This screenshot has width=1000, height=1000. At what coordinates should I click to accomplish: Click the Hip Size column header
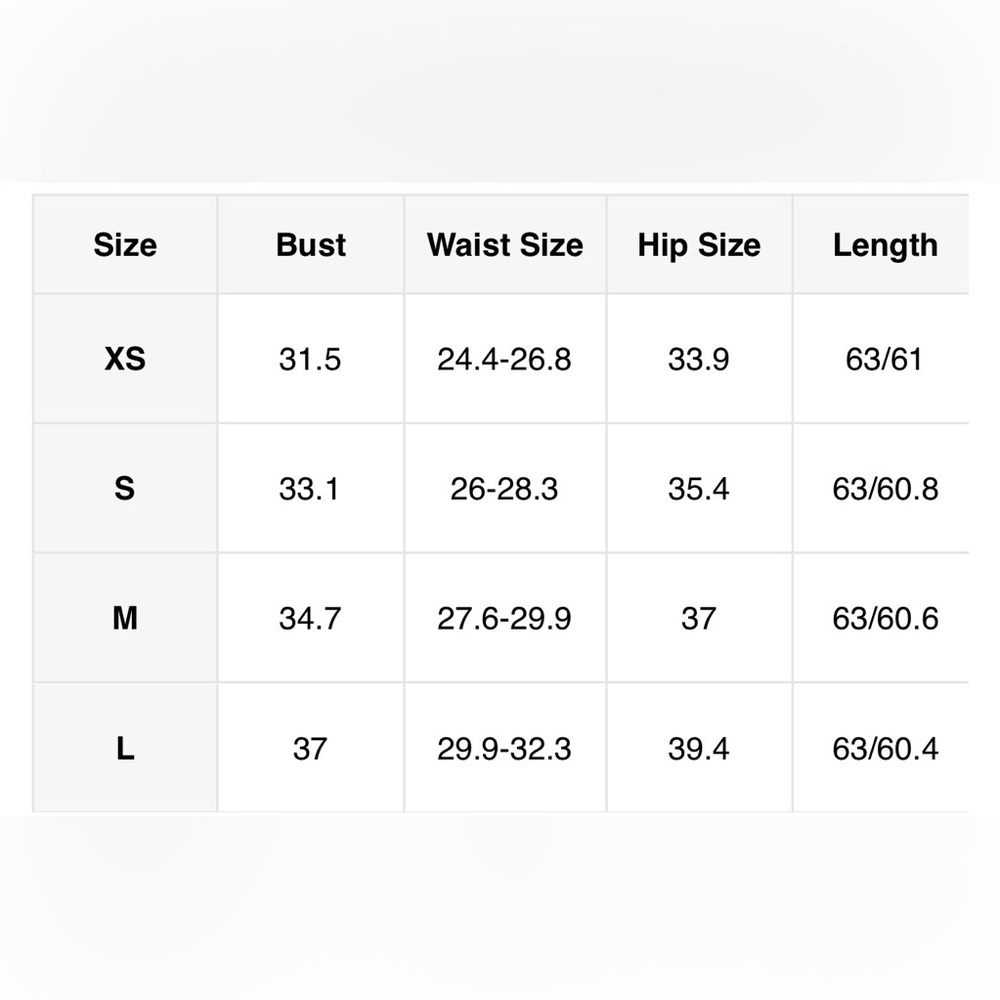(699, 246)
